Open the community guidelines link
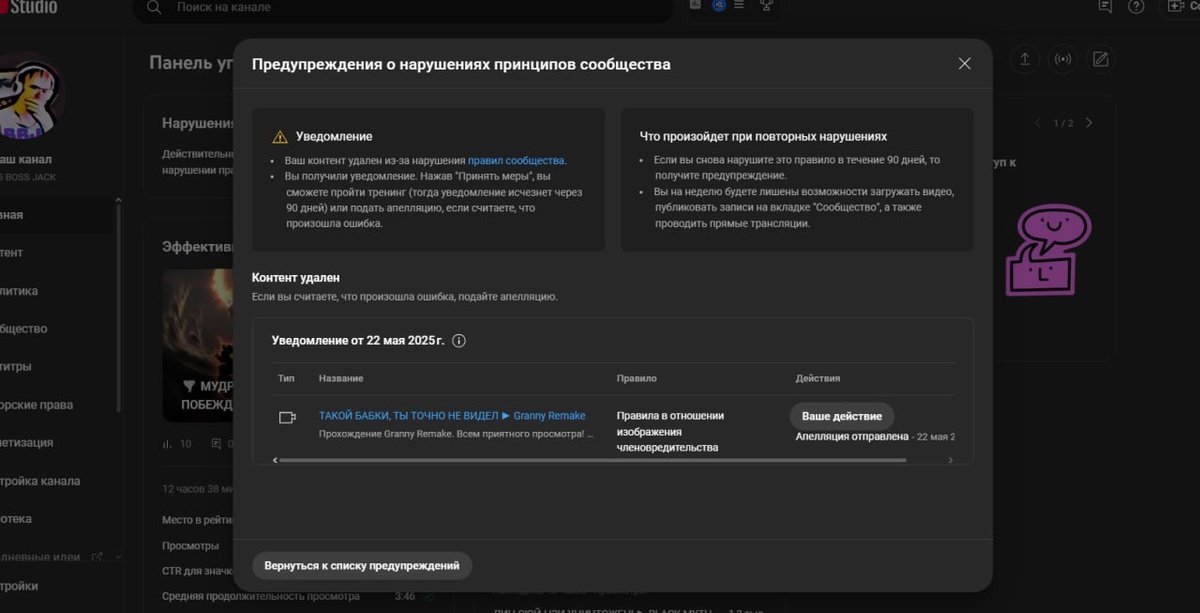The height and width of the screenshot is (613, 1200). (517, 160)
